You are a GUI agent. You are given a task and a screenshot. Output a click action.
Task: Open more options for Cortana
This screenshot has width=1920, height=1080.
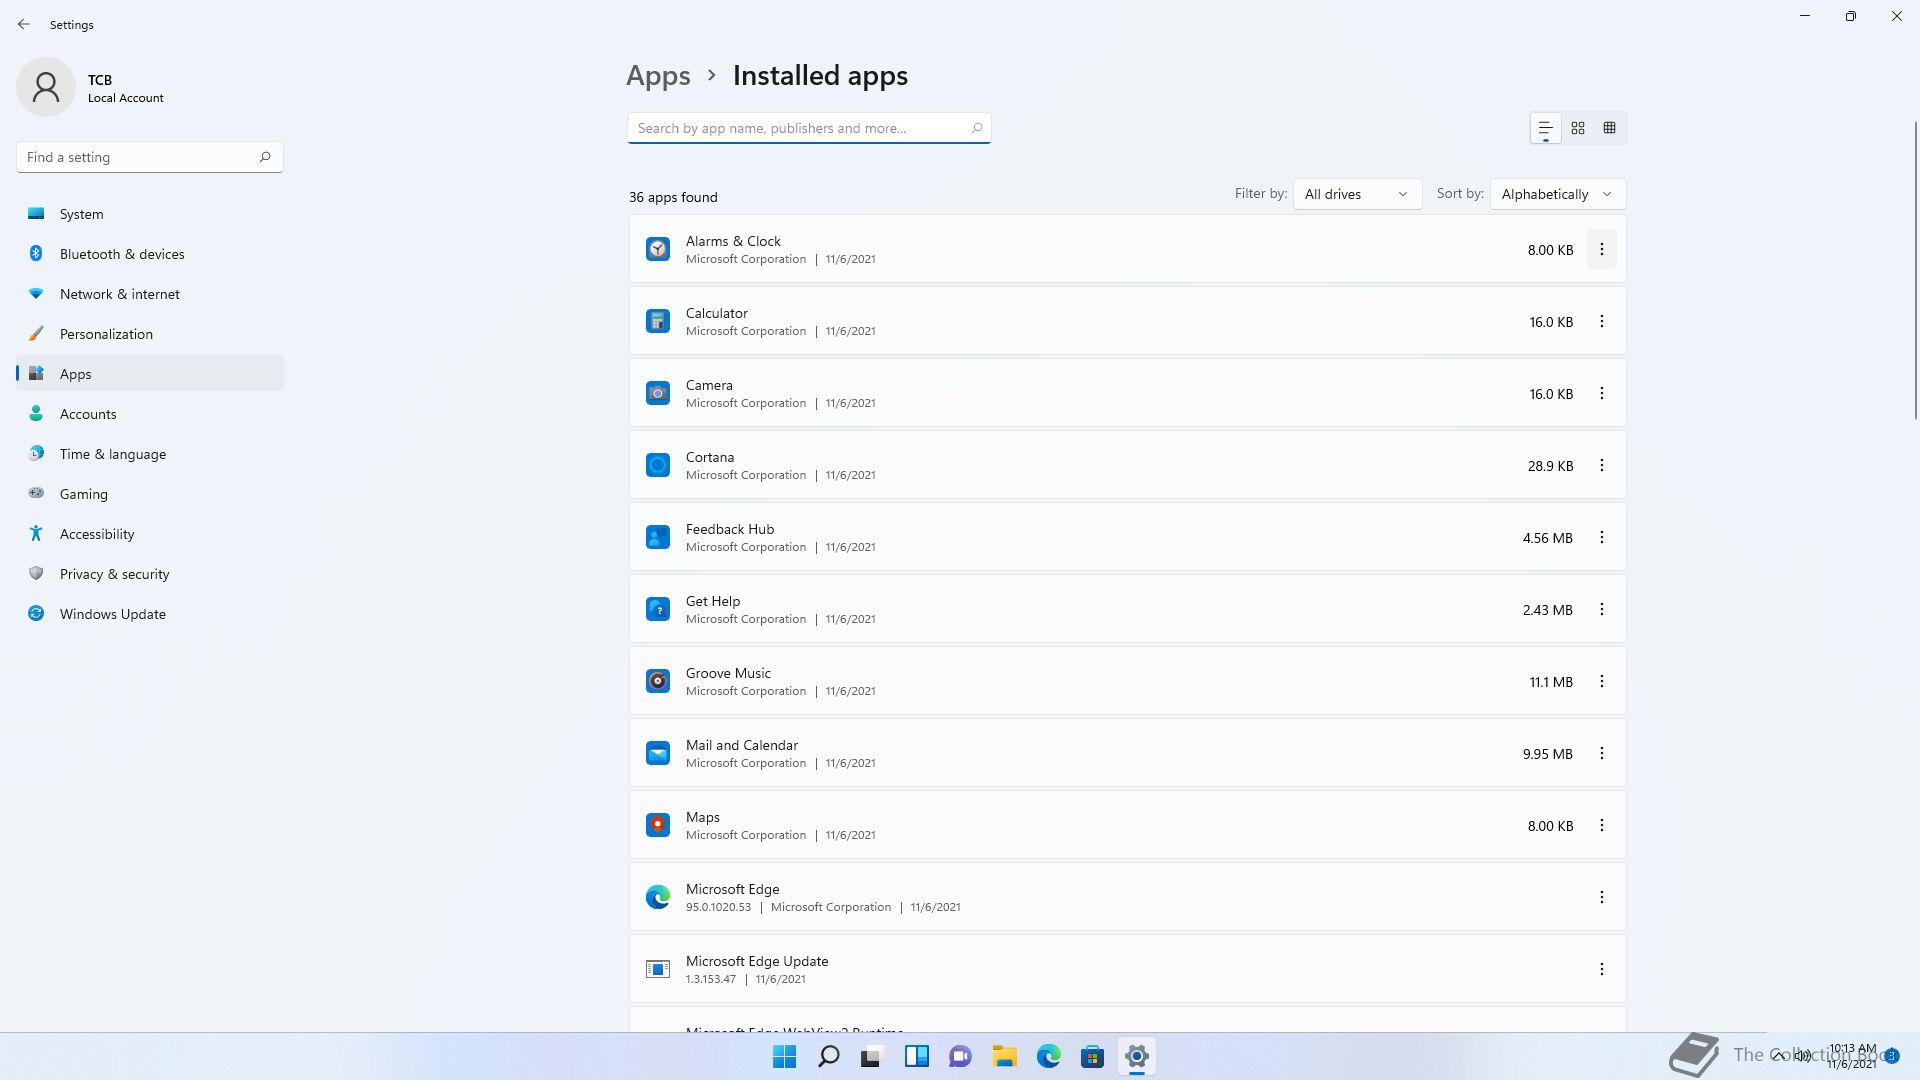pyautogui.click(x=1602, y=465)
